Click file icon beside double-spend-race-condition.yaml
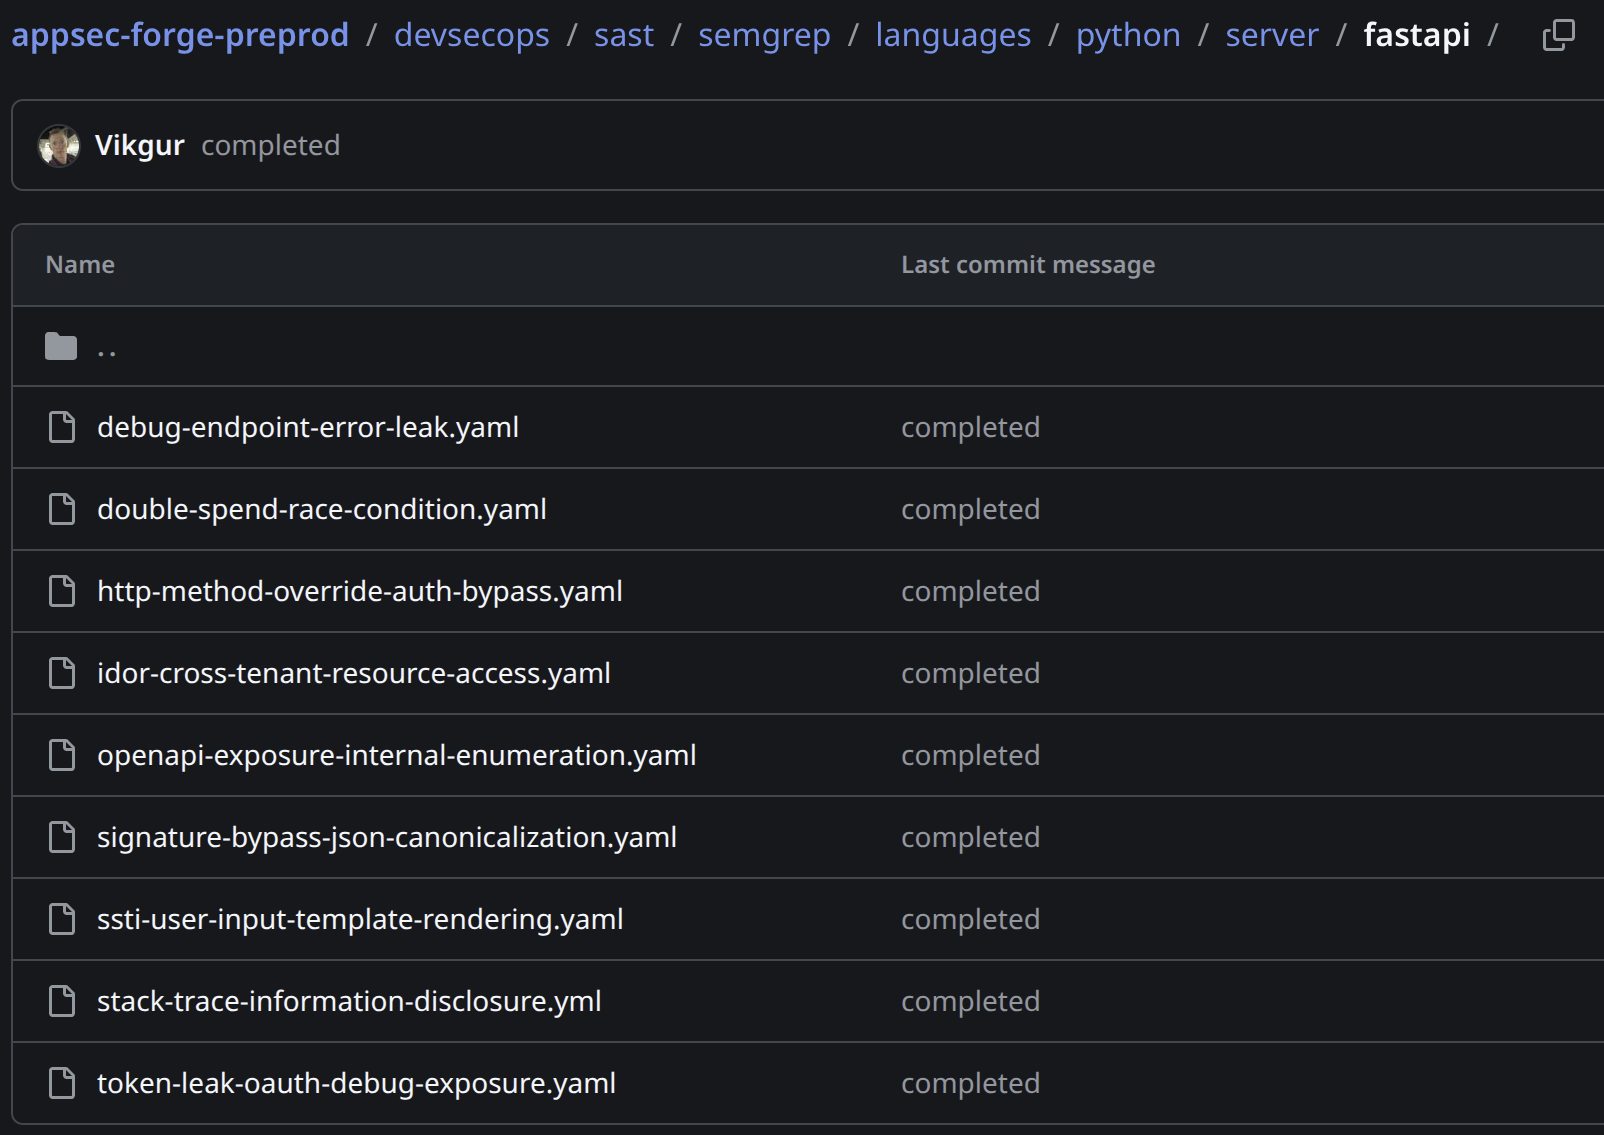The height and width of the screenshot is (1135, 1604). [62, 509]
